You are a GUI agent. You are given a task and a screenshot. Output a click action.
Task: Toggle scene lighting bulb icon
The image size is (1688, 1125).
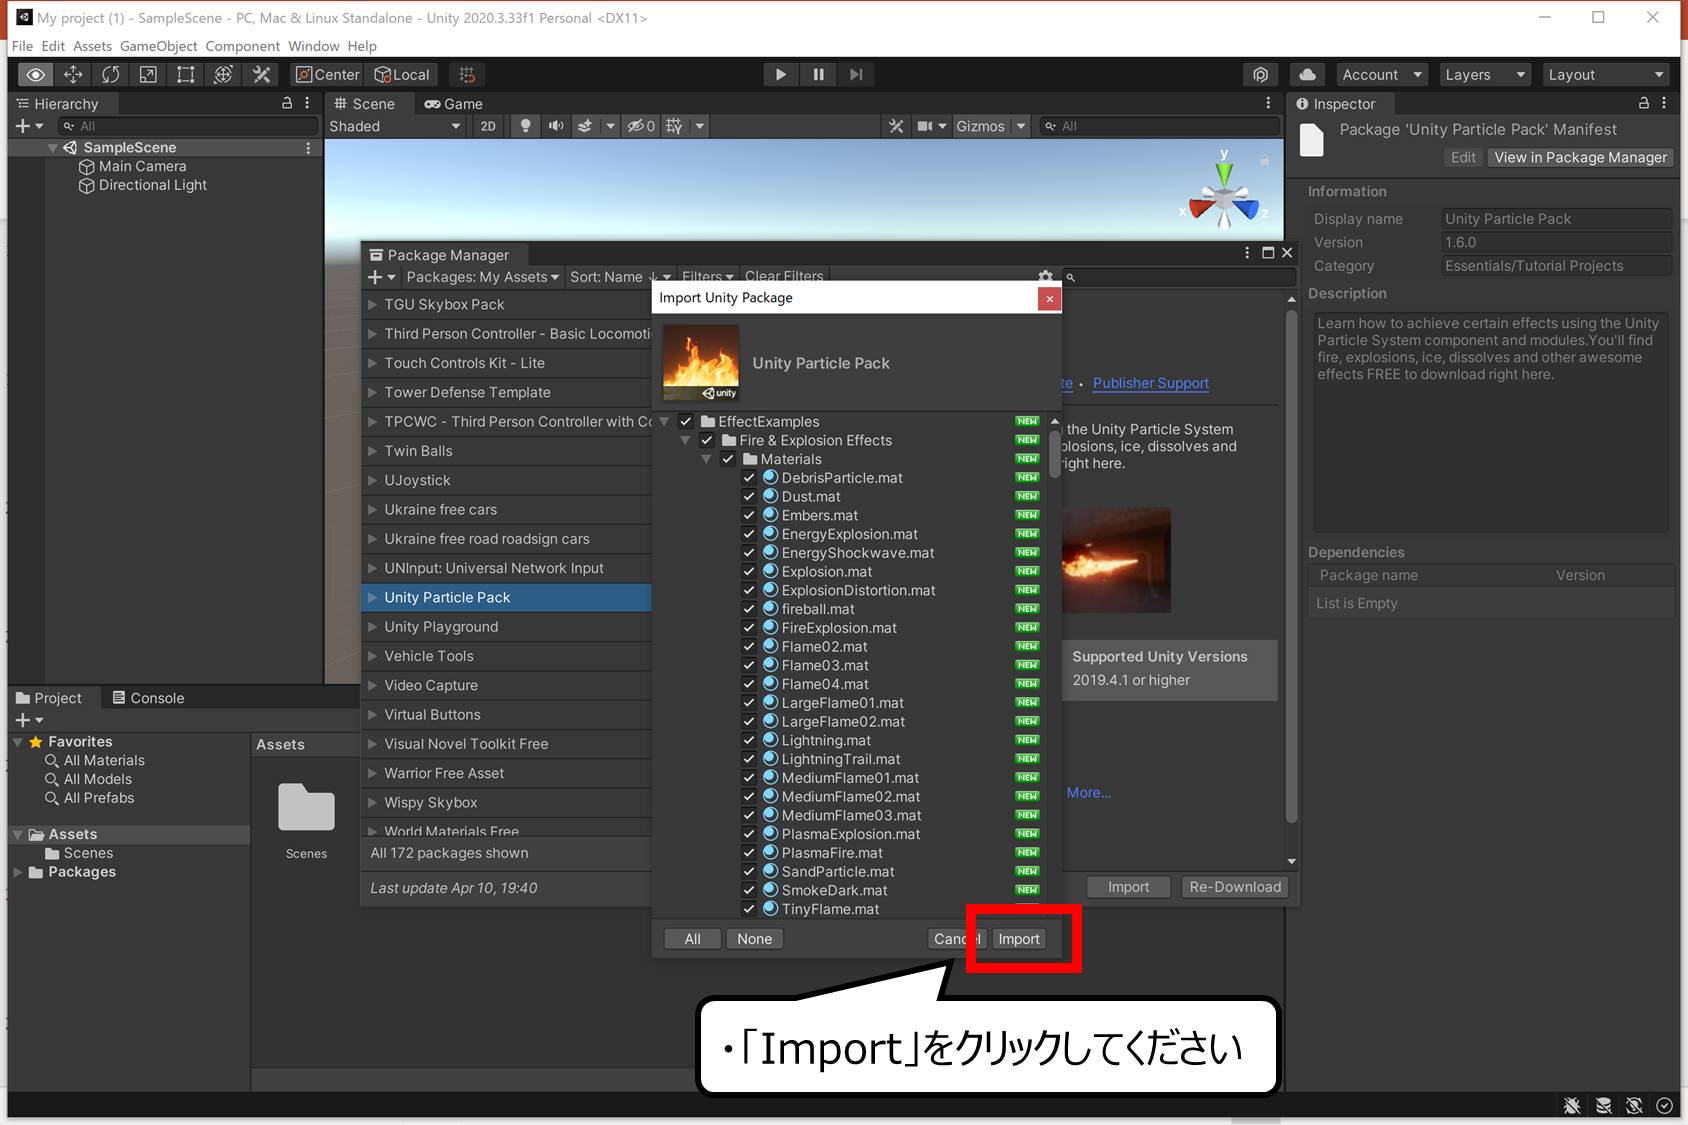pos(525,126)
